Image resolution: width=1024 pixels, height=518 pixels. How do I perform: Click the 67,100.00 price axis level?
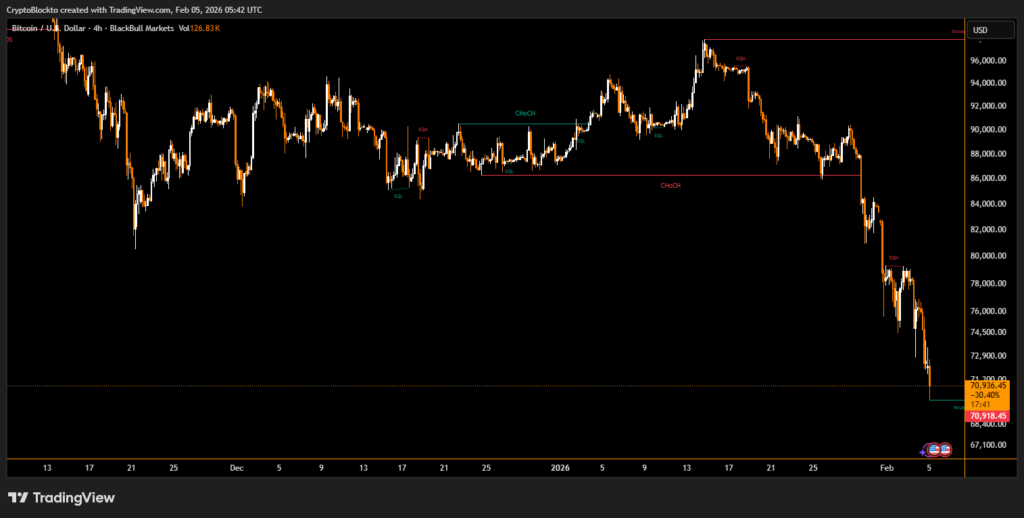(988, 445)
